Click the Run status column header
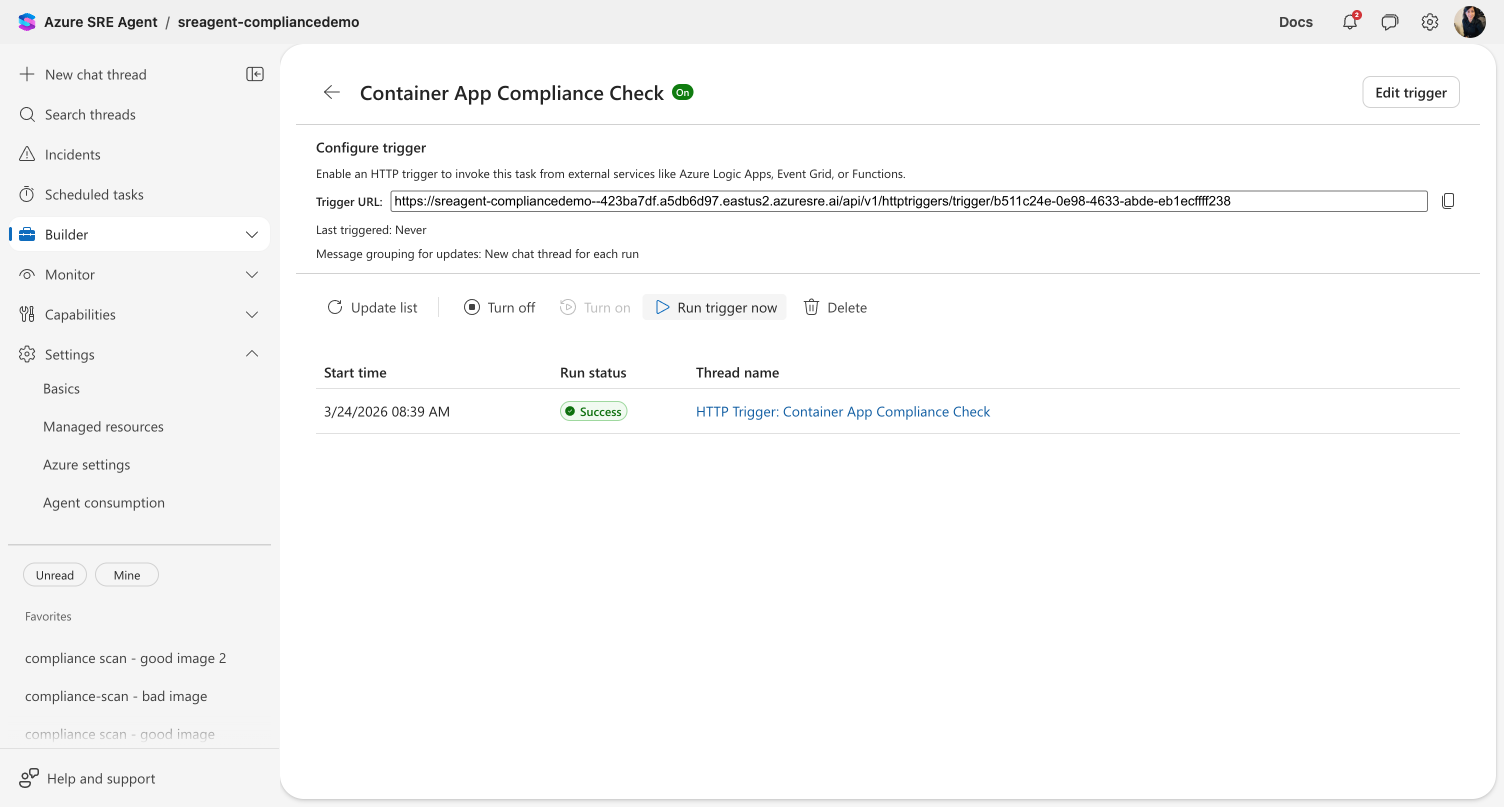 593,372
